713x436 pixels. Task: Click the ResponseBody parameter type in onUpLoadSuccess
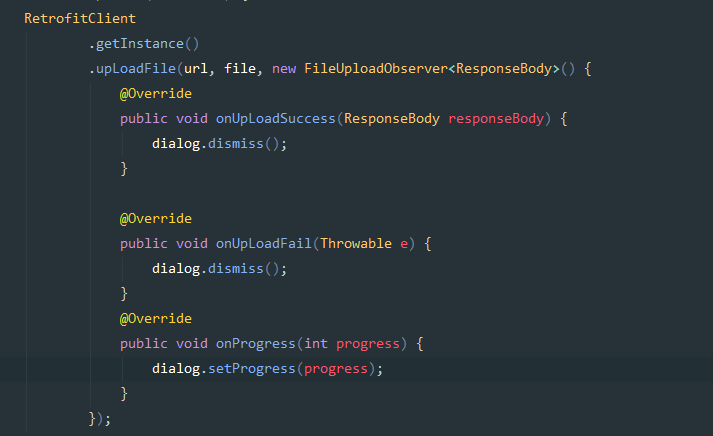coord(392,119)
